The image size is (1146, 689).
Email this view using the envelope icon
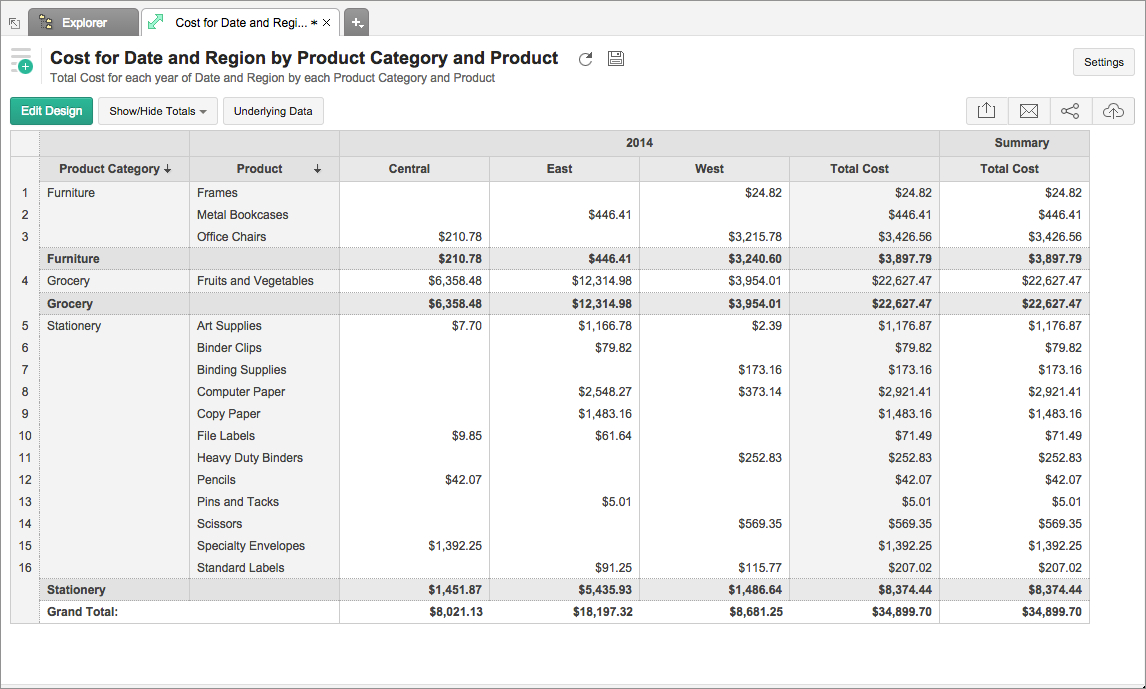1028,111
